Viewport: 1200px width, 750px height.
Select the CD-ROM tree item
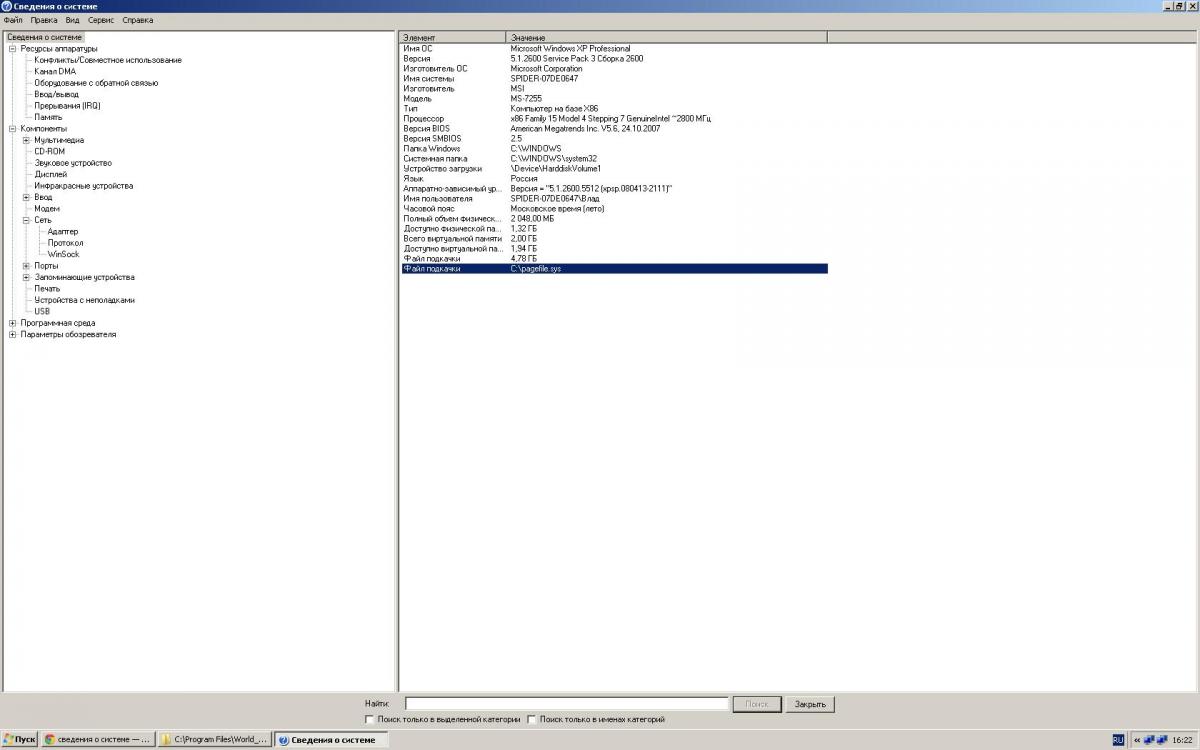[x=50, y=152]
